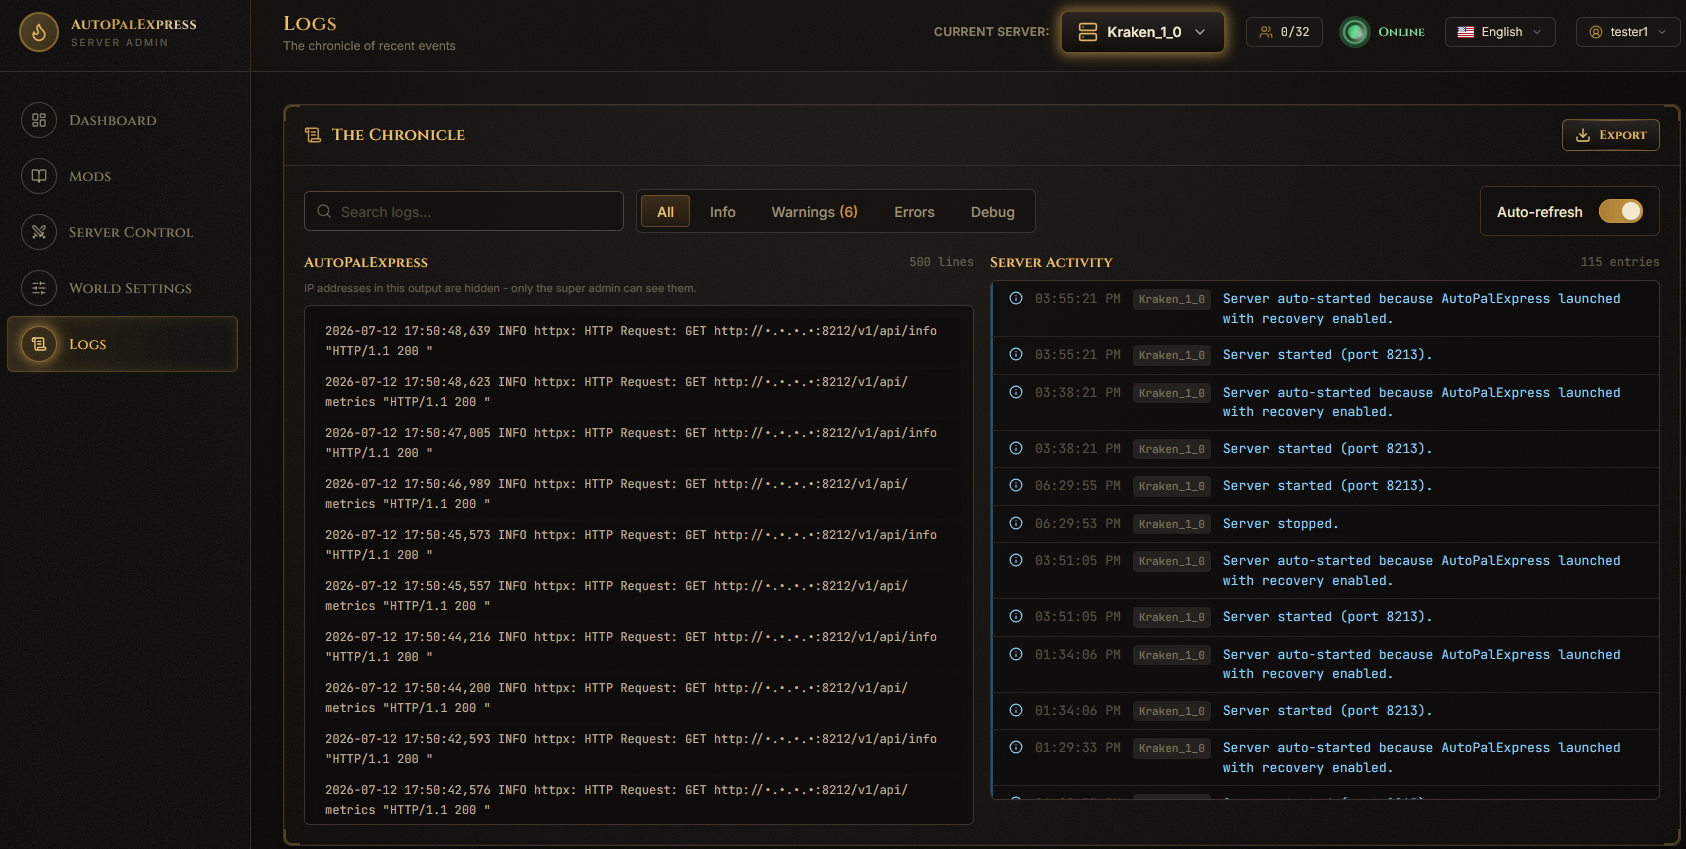Screen dimensions: 1686x849
Task: Filter logs by Errors
Action: click(914, 212)
